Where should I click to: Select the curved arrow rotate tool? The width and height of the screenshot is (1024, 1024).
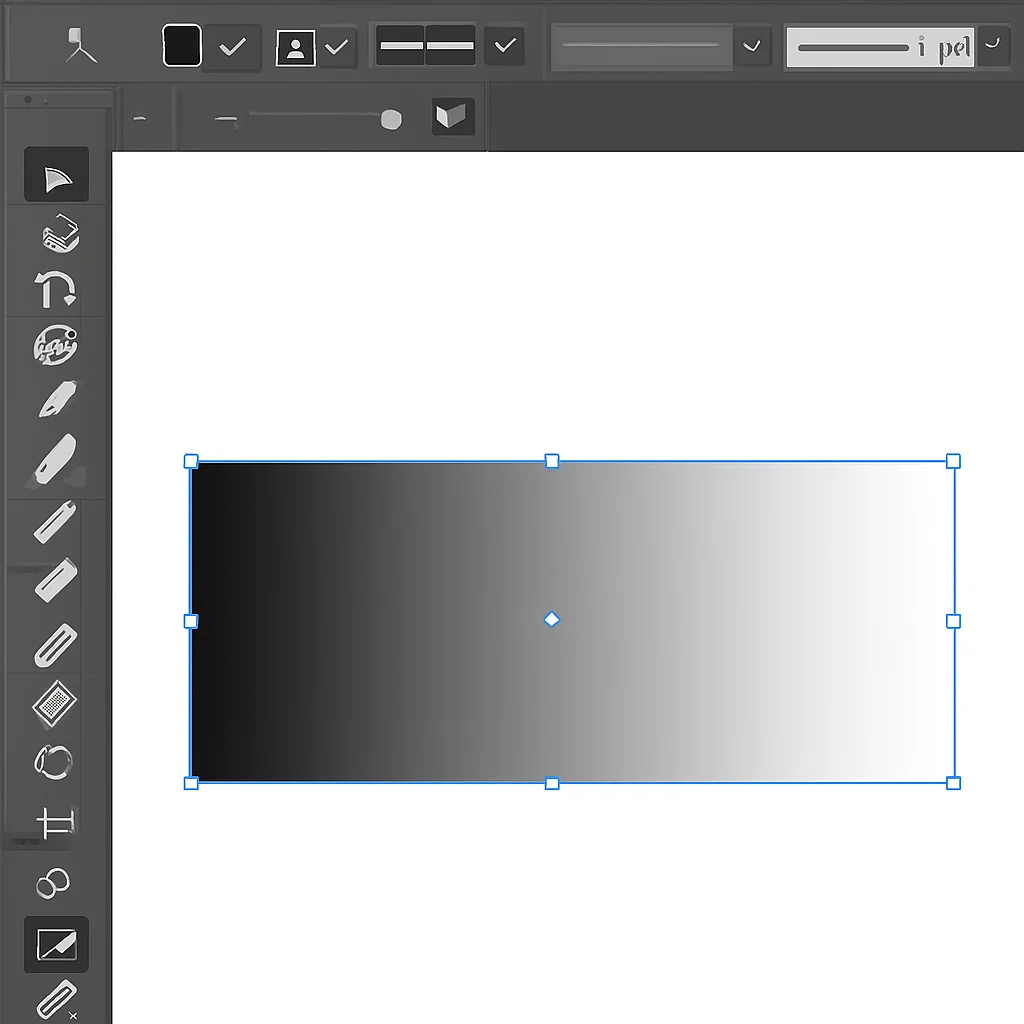(x=56, y=289)
